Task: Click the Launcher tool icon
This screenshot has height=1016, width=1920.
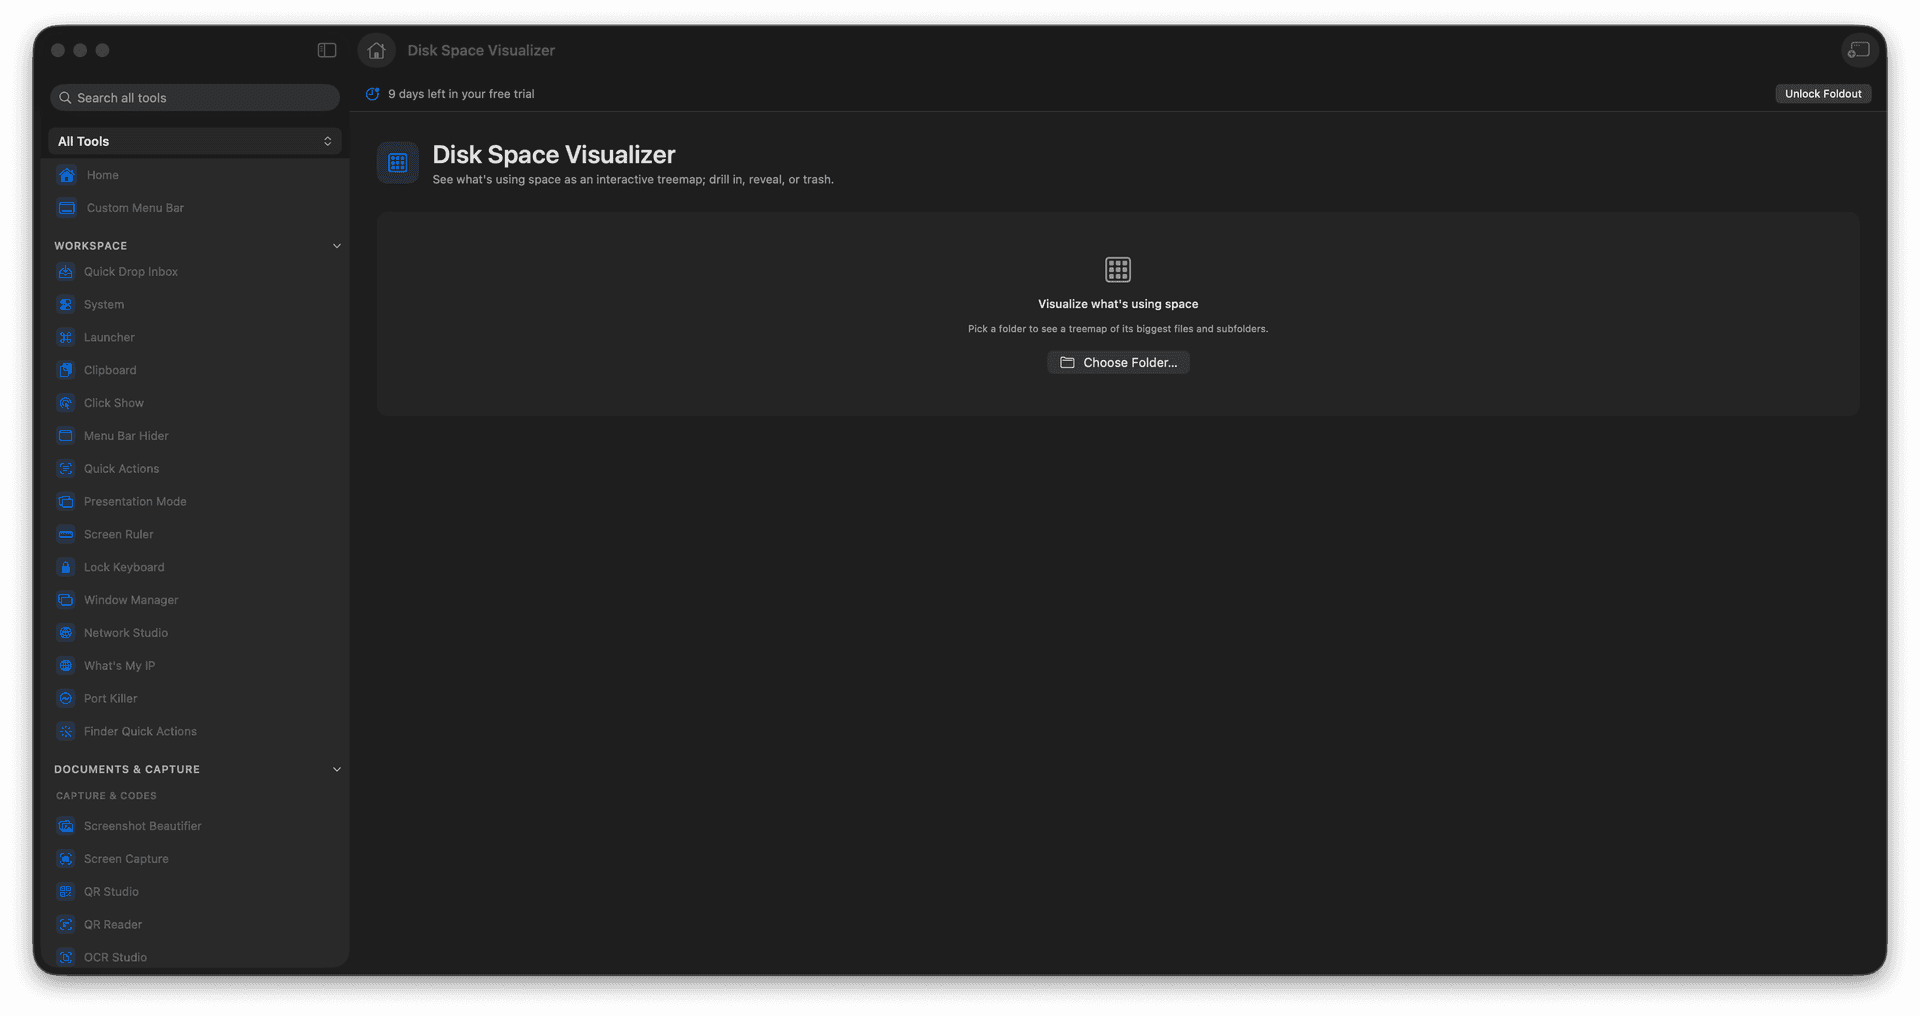Action: click(x=66, y=338)
